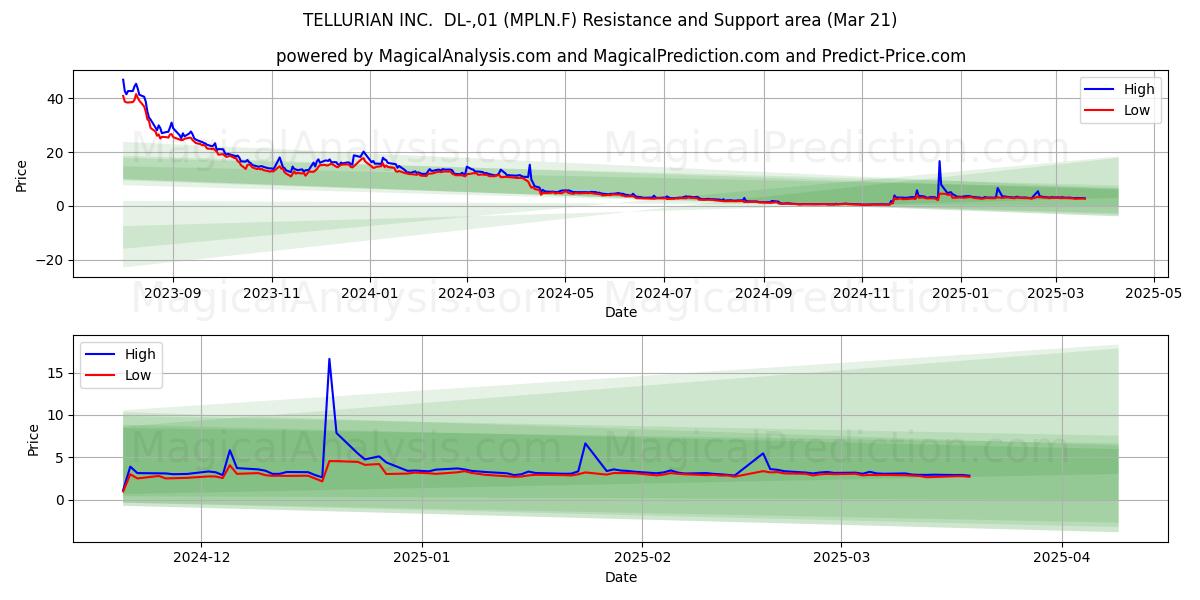This screenshot has width=1200, height=600.
Task: Click the 'Price' y-axis label of the bottom chart
Action: (34, 439)
